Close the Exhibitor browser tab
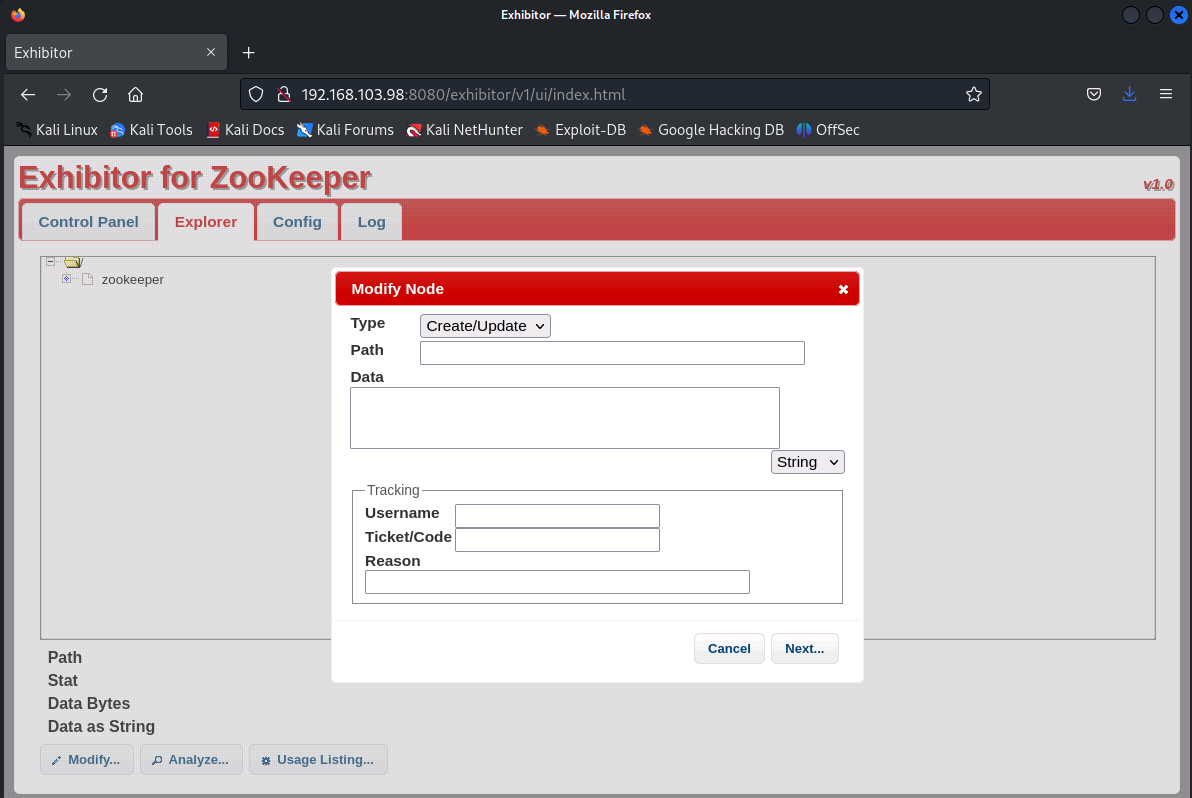Image resolution: width=1192 pixels, height=798 pixels. [211, 52]
